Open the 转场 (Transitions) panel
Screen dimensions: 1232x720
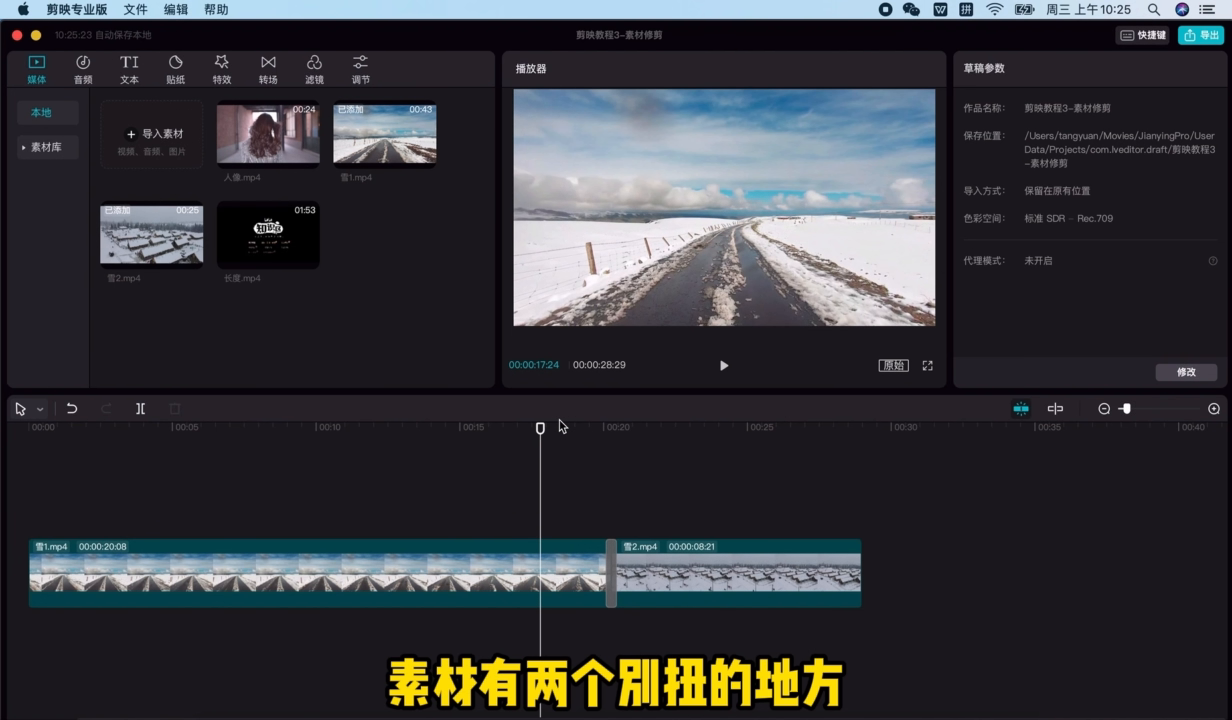point(268,69)
